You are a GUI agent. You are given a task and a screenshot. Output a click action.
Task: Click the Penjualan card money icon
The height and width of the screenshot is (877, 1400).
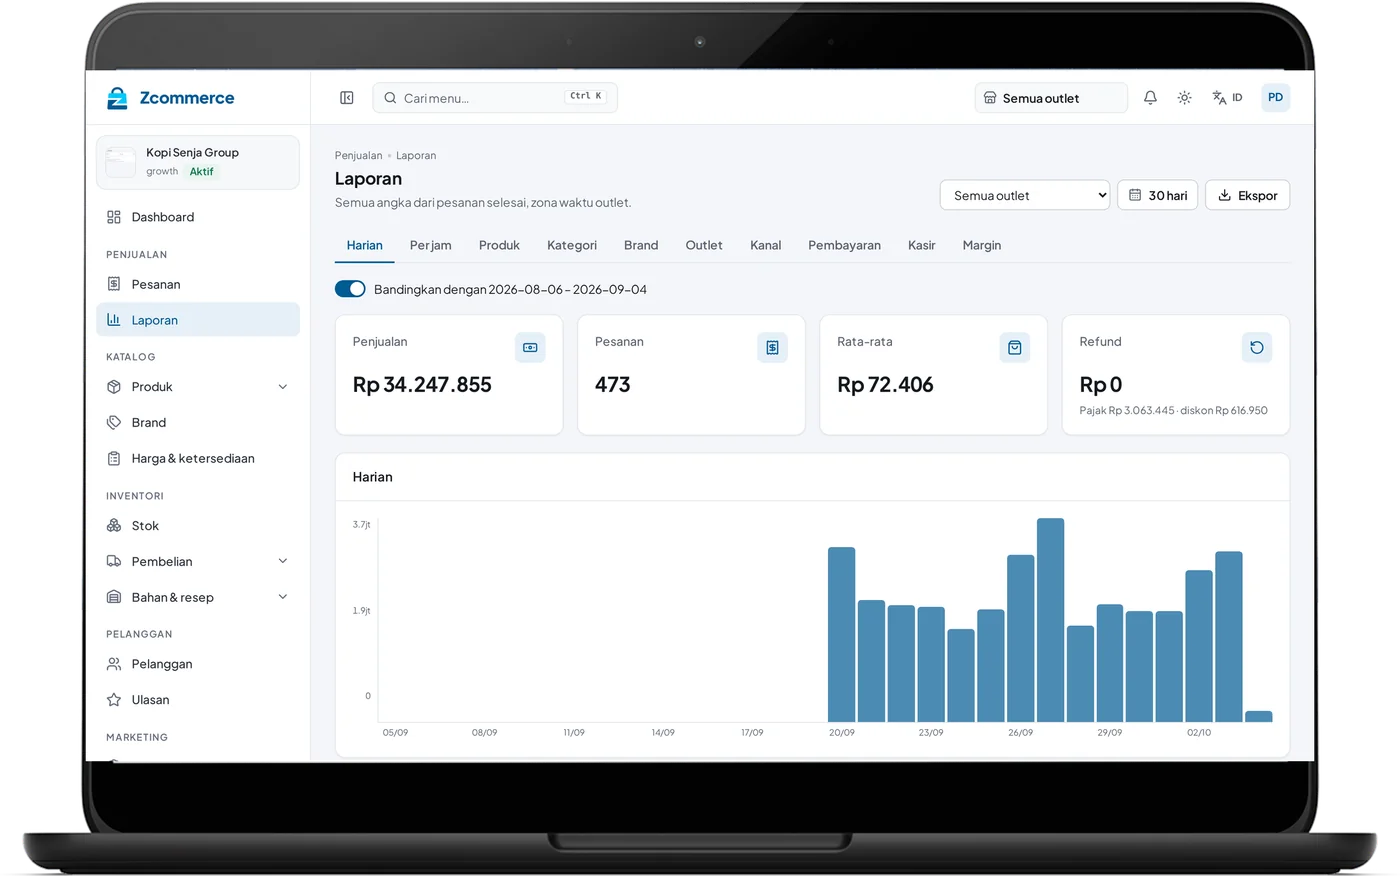[x=530, y=347]
